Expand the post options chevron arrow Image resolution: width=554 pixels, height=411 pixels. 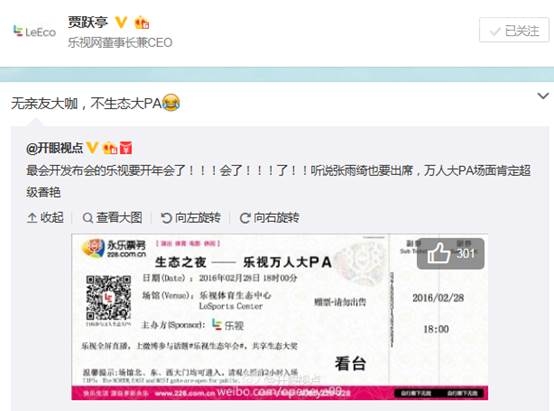(x=542, y=96)
